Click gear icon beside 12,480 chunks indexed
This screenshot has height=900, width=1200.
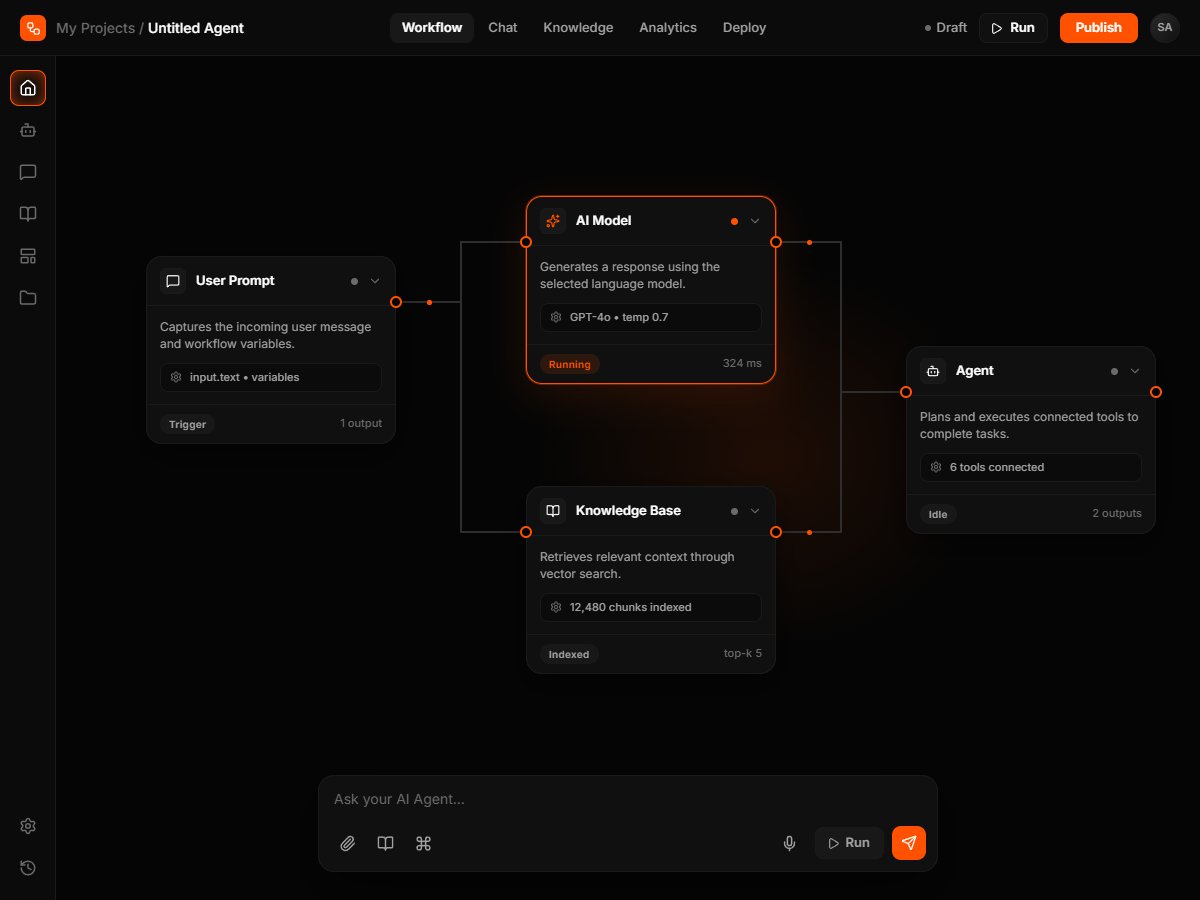(x=556, y=607)
